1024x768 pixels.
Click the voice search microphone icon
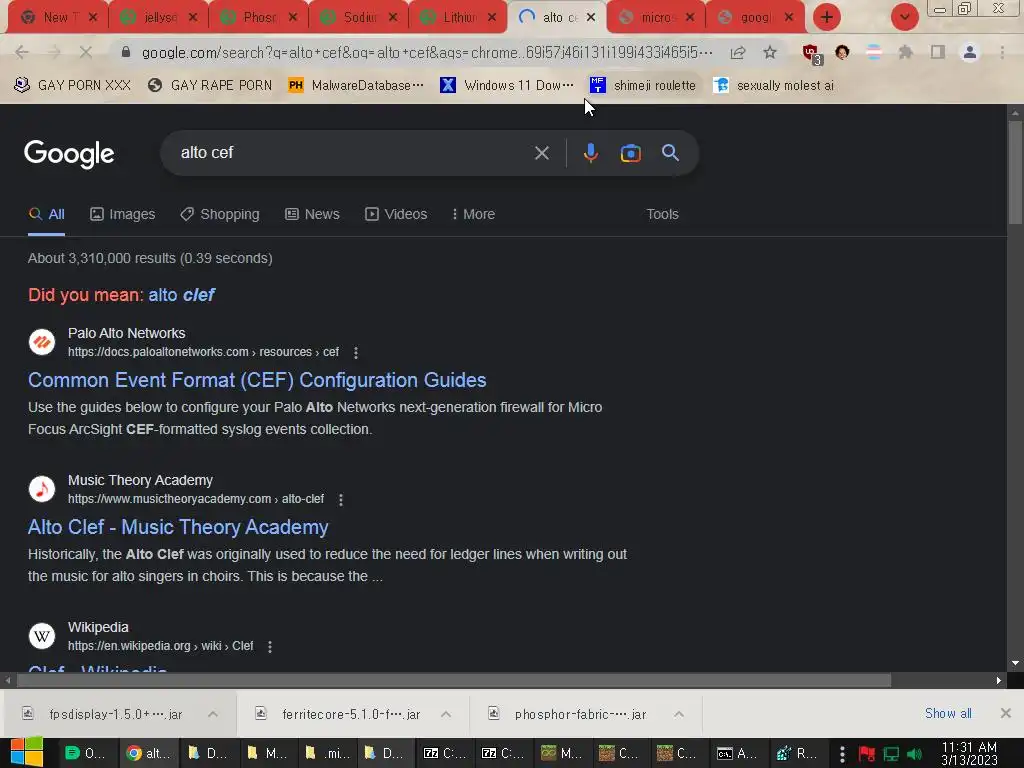(590, 153)
